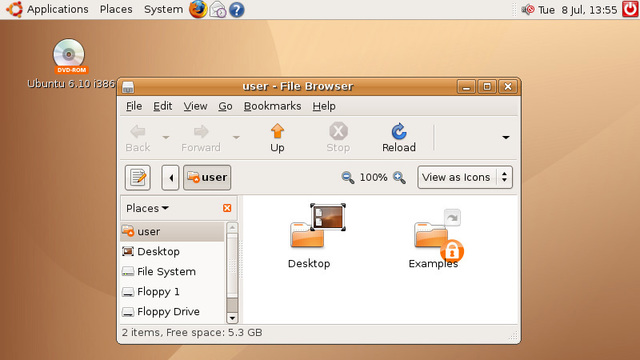Screen dimensions: 640x360
Task: Click the Stop toolbar button
Action: pos(338,138)
